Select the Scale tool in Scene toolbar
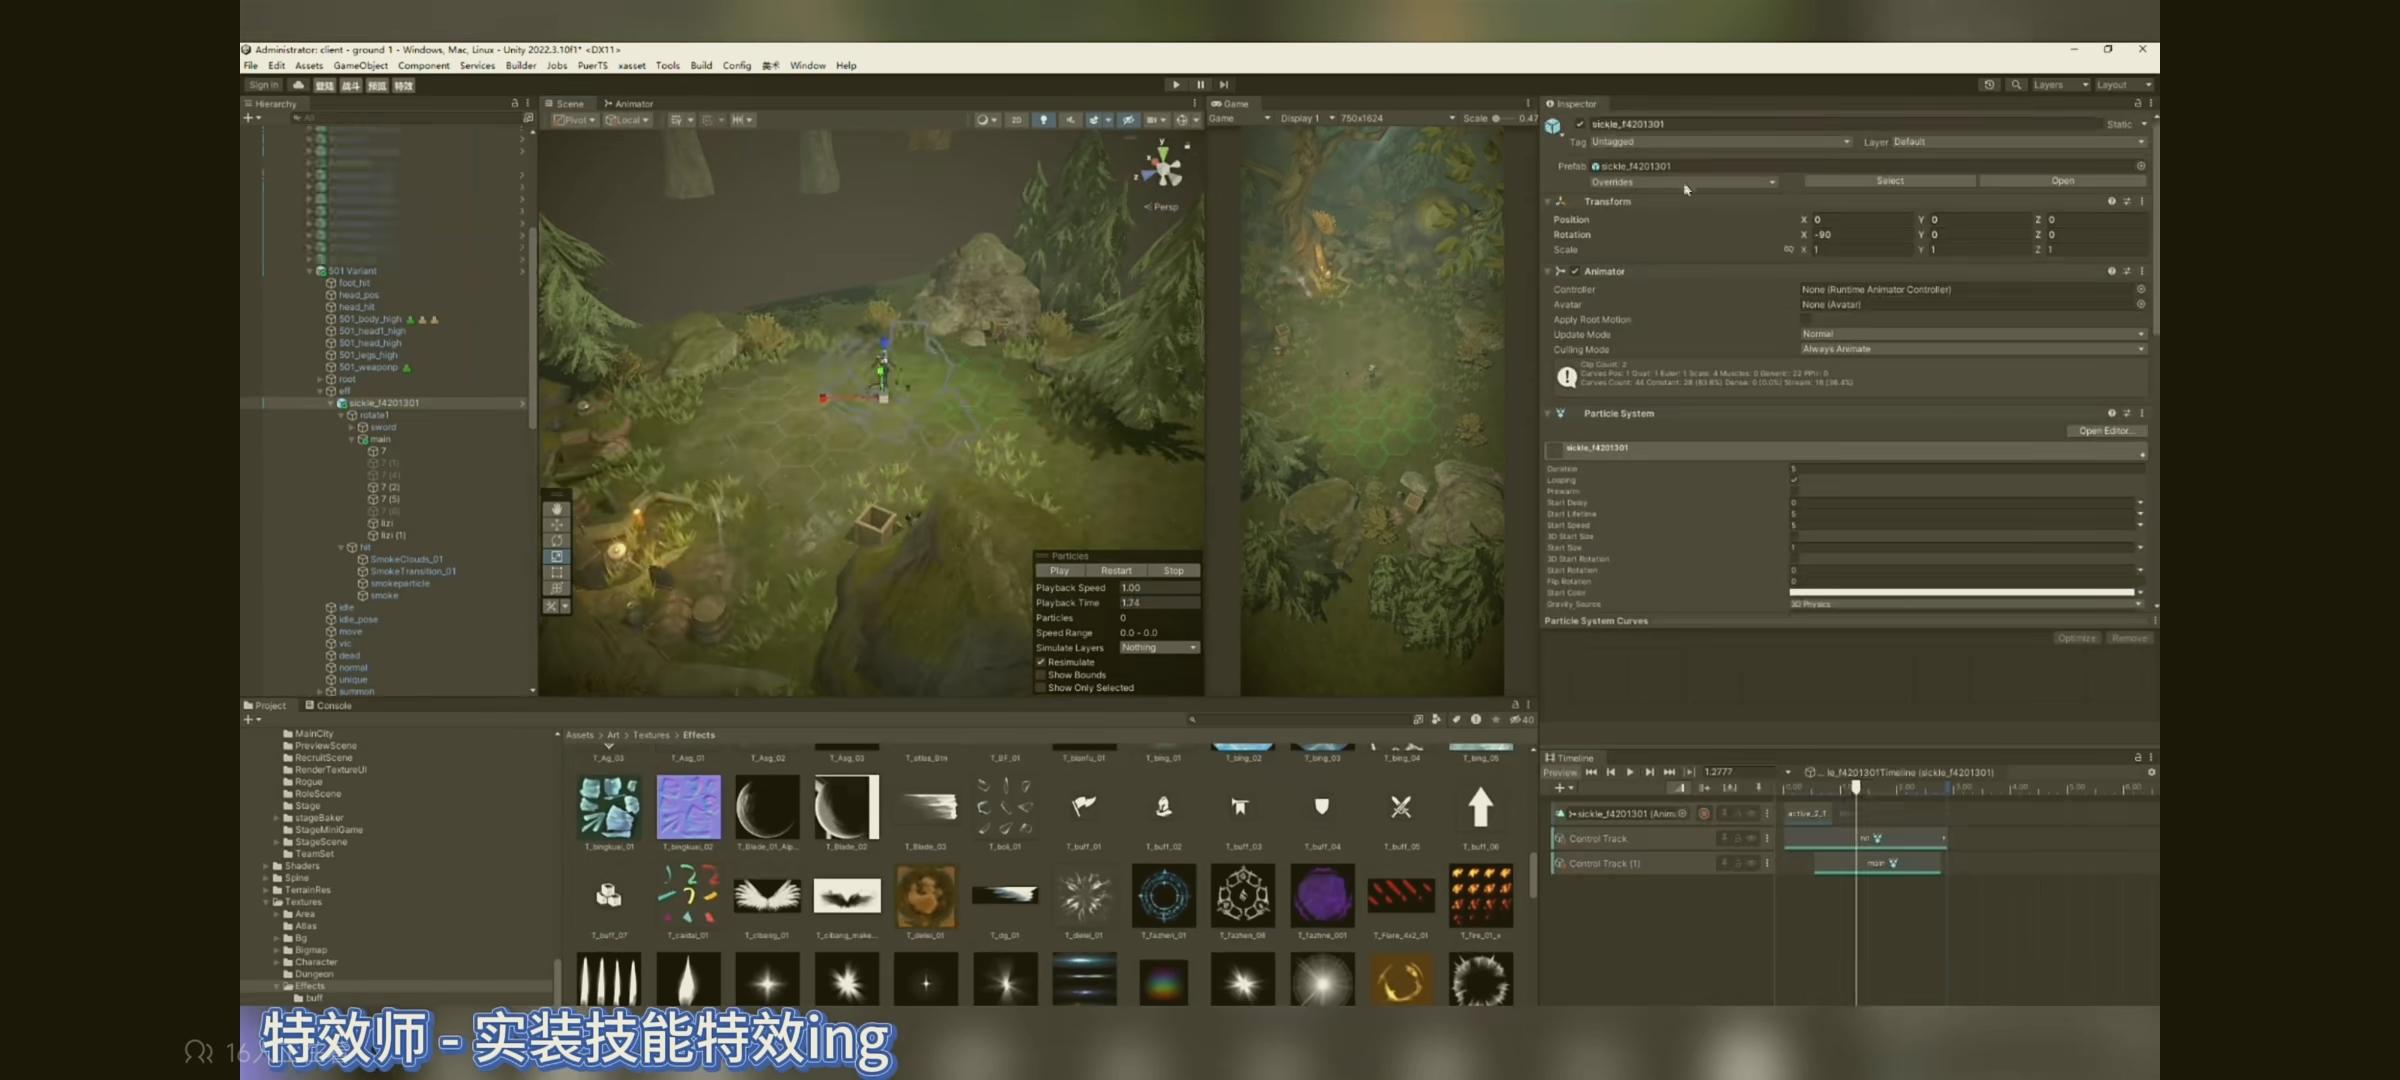The height and width of the screenshot is (1080, 2400). tap(556, 557)
